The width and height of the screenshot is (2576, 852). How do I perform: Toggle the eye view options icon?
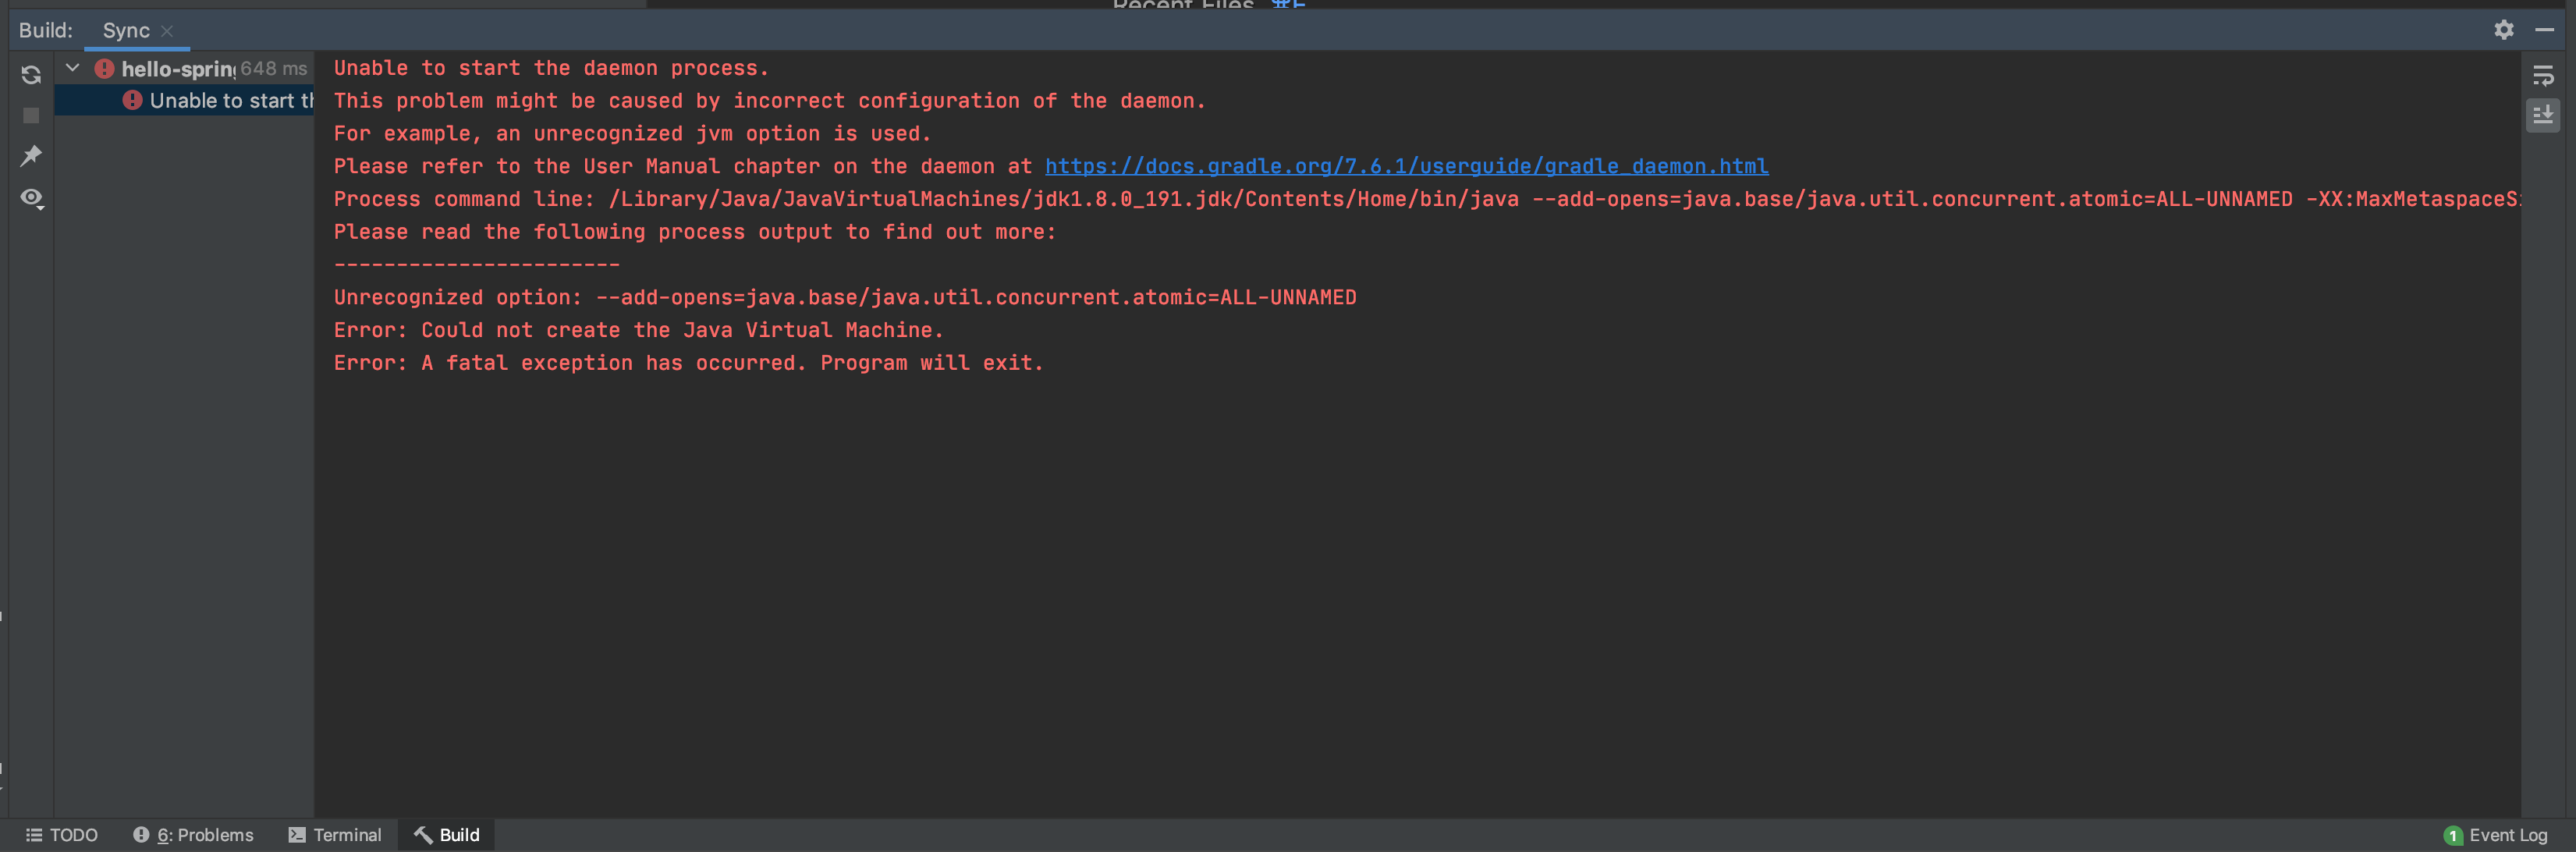click(x=31, y=198)
